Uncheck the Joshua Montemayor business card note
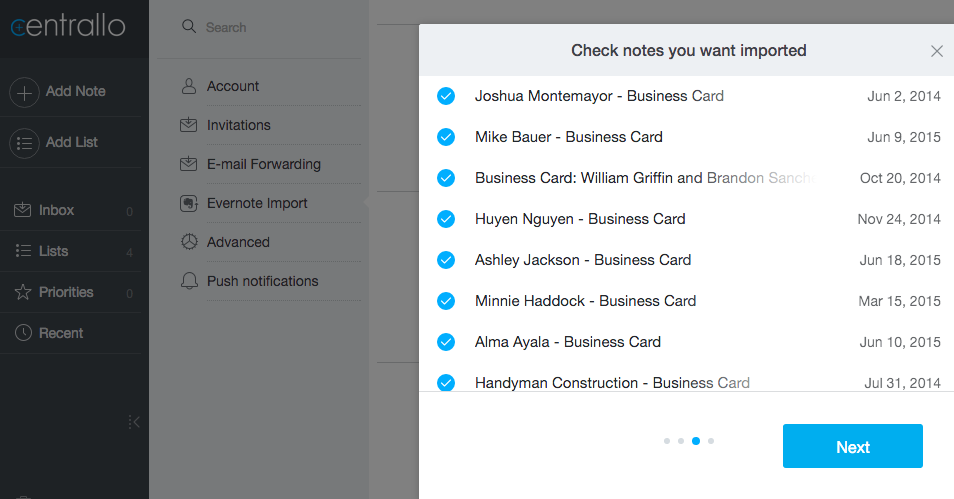This screenshot has width=954, height=499. [x=446, y=96]
